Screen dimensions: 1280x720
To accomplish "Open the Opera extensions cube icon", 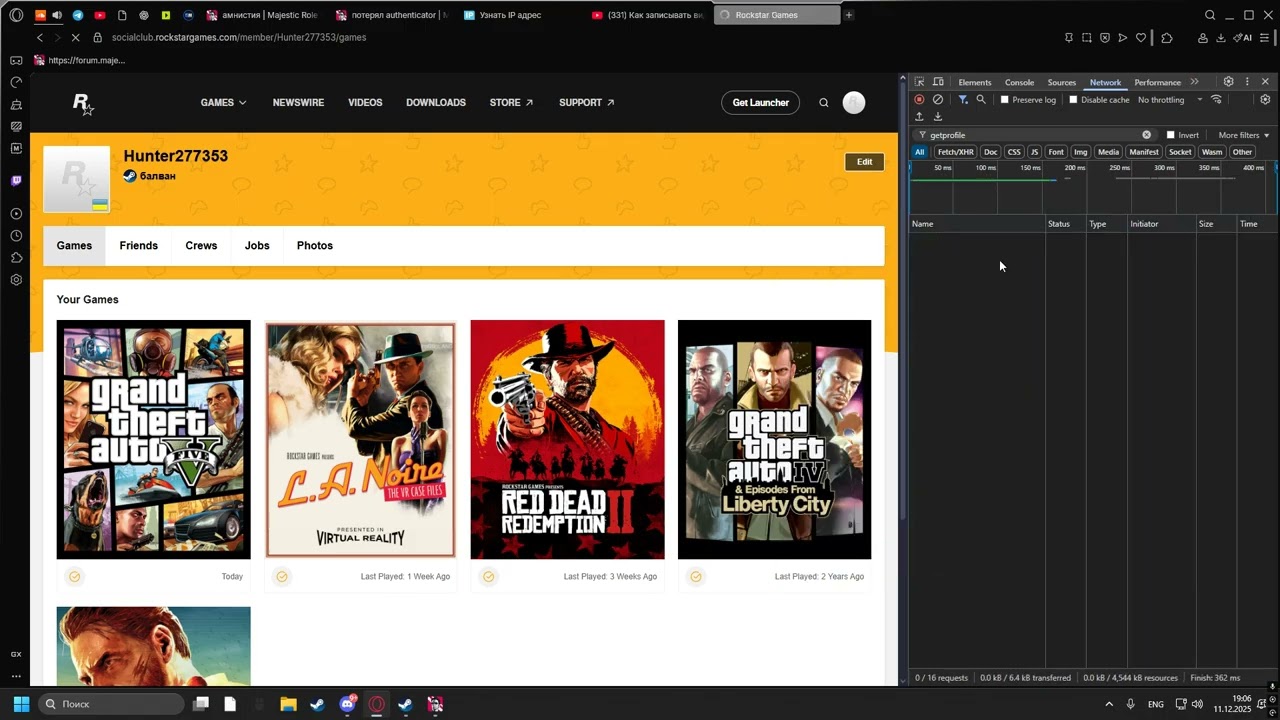I will pyautogui.click(x=1167, y=38).
